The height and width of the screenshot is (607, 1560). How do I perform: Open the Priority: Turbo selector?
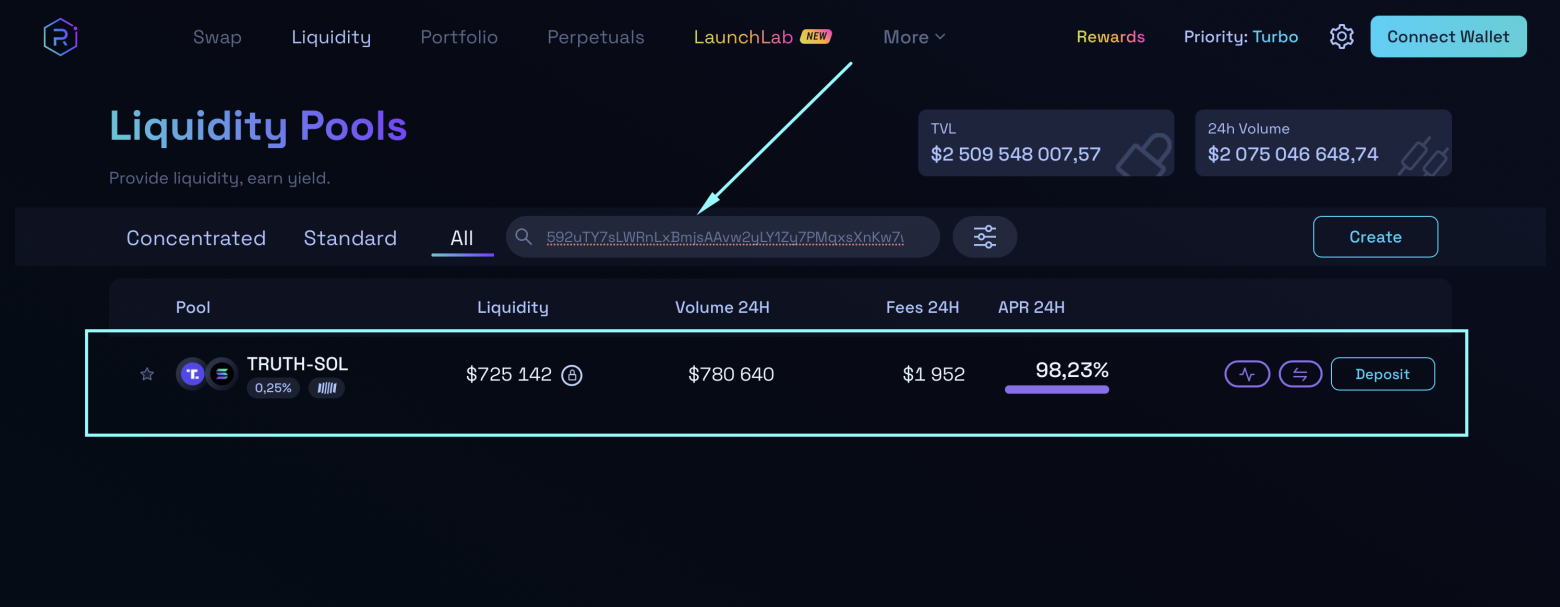coord(1240,36)
